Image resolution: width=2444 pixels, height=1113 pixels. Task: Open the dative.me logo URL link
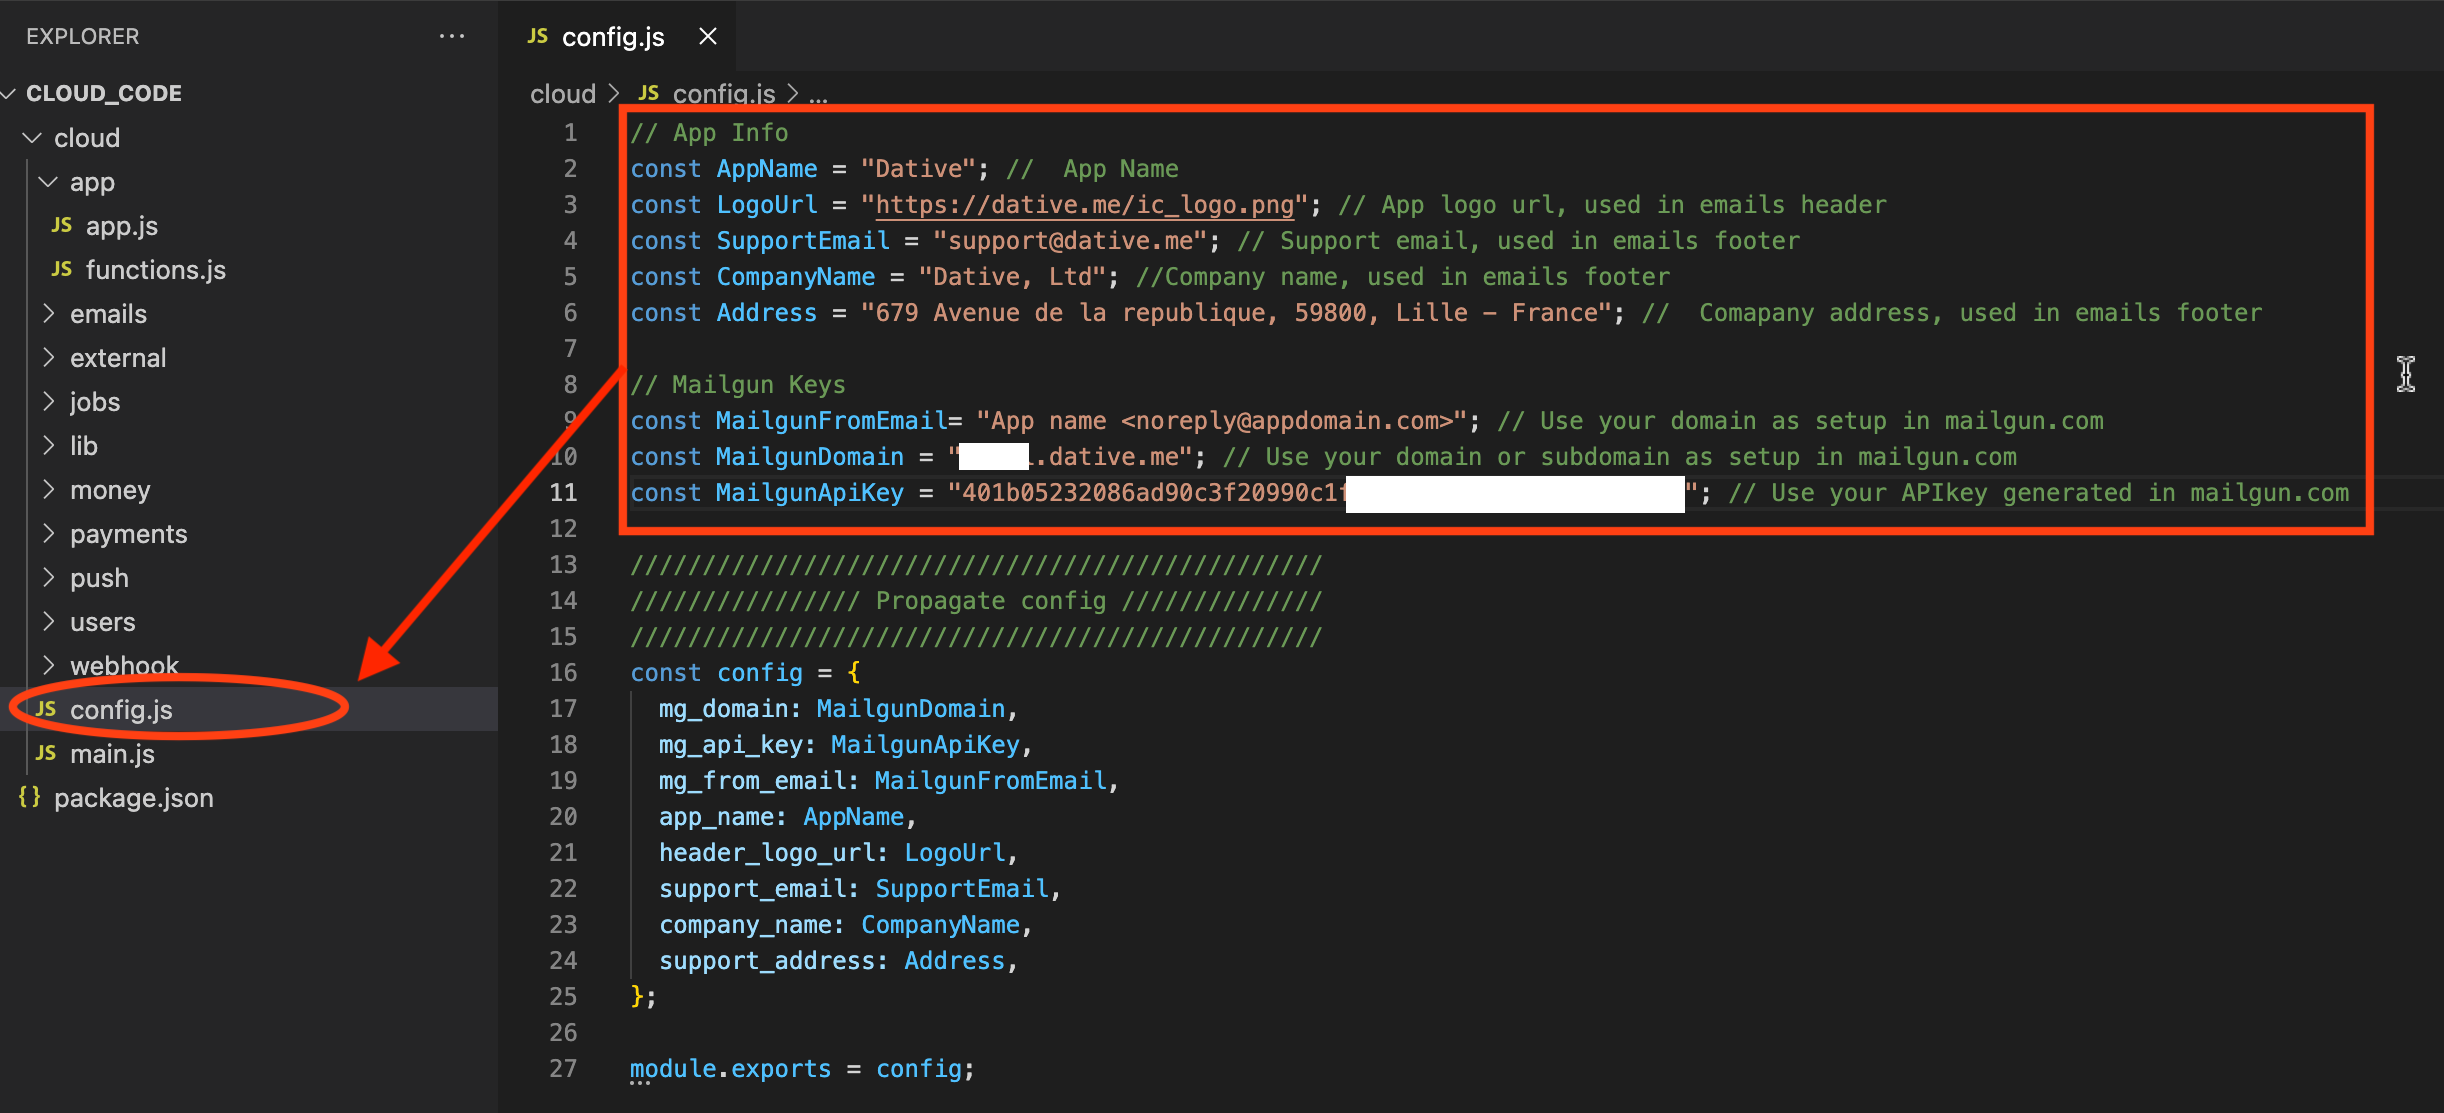tap(1084, 205)
